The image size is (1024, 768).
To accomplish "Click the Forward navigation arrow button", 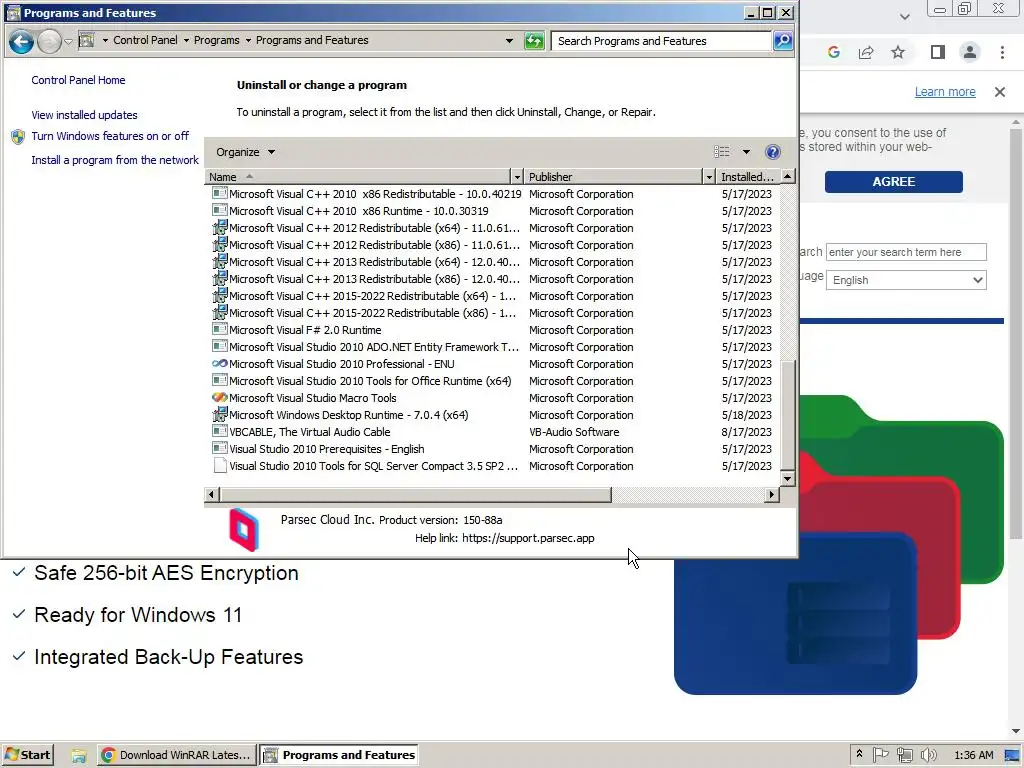I will pyautogui.click(x=49, y=42).
